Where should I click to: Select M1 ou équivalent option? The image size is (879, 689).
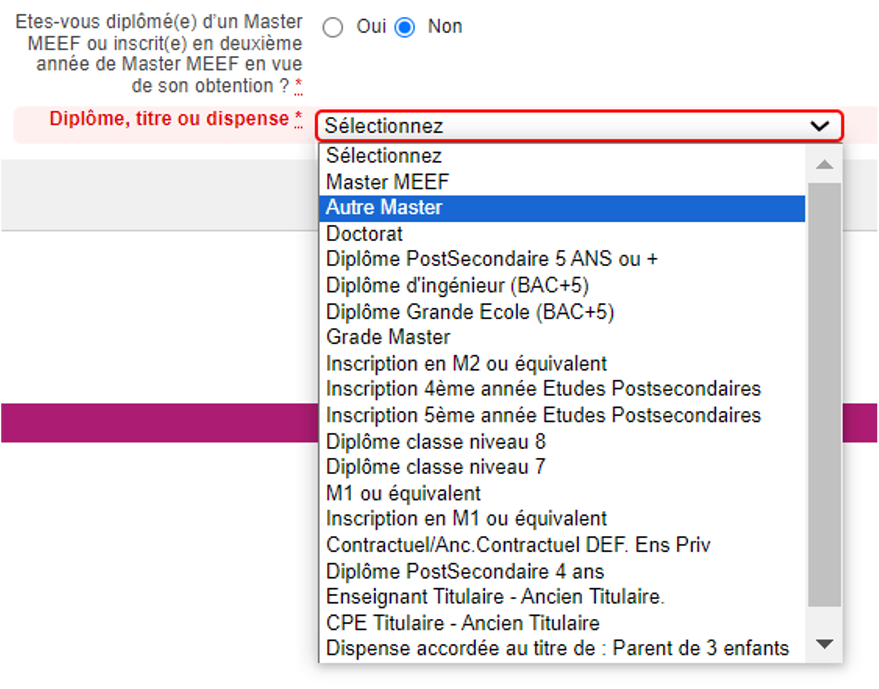(403, 493)
